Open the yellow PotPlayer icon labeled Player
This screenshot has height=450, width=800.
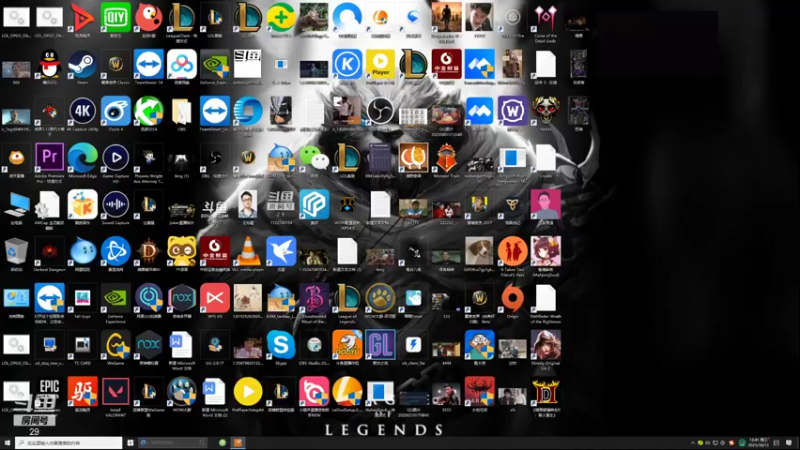380,64
